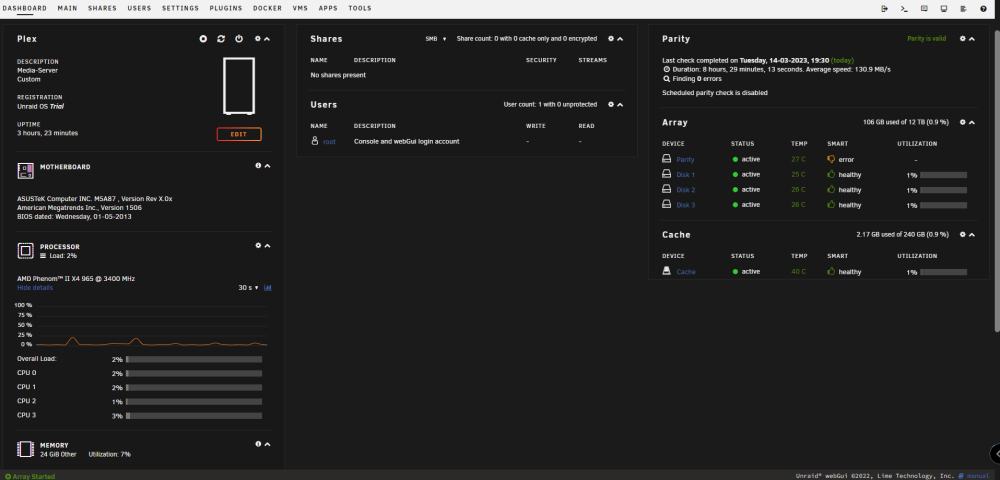Screen dimensions: 1000x480
Task: Open the system Log icon in top bar
Action: (963, 9)
